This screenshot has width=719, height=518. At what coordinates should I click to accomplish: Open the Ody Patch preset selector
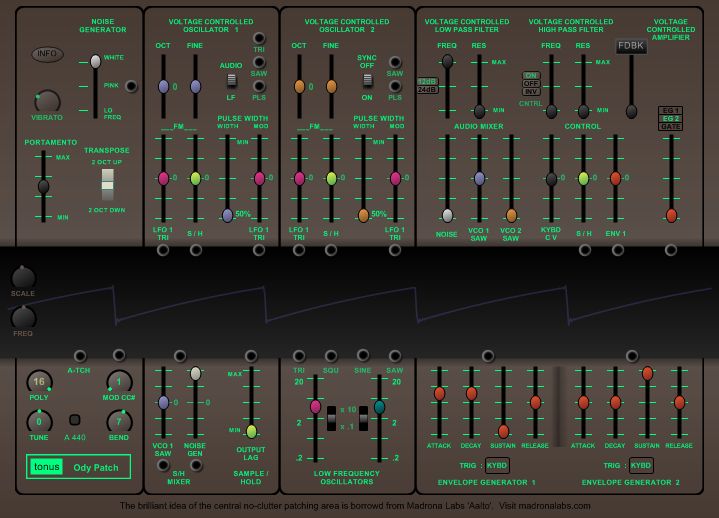pyautogui.click(x=96, y=468)
